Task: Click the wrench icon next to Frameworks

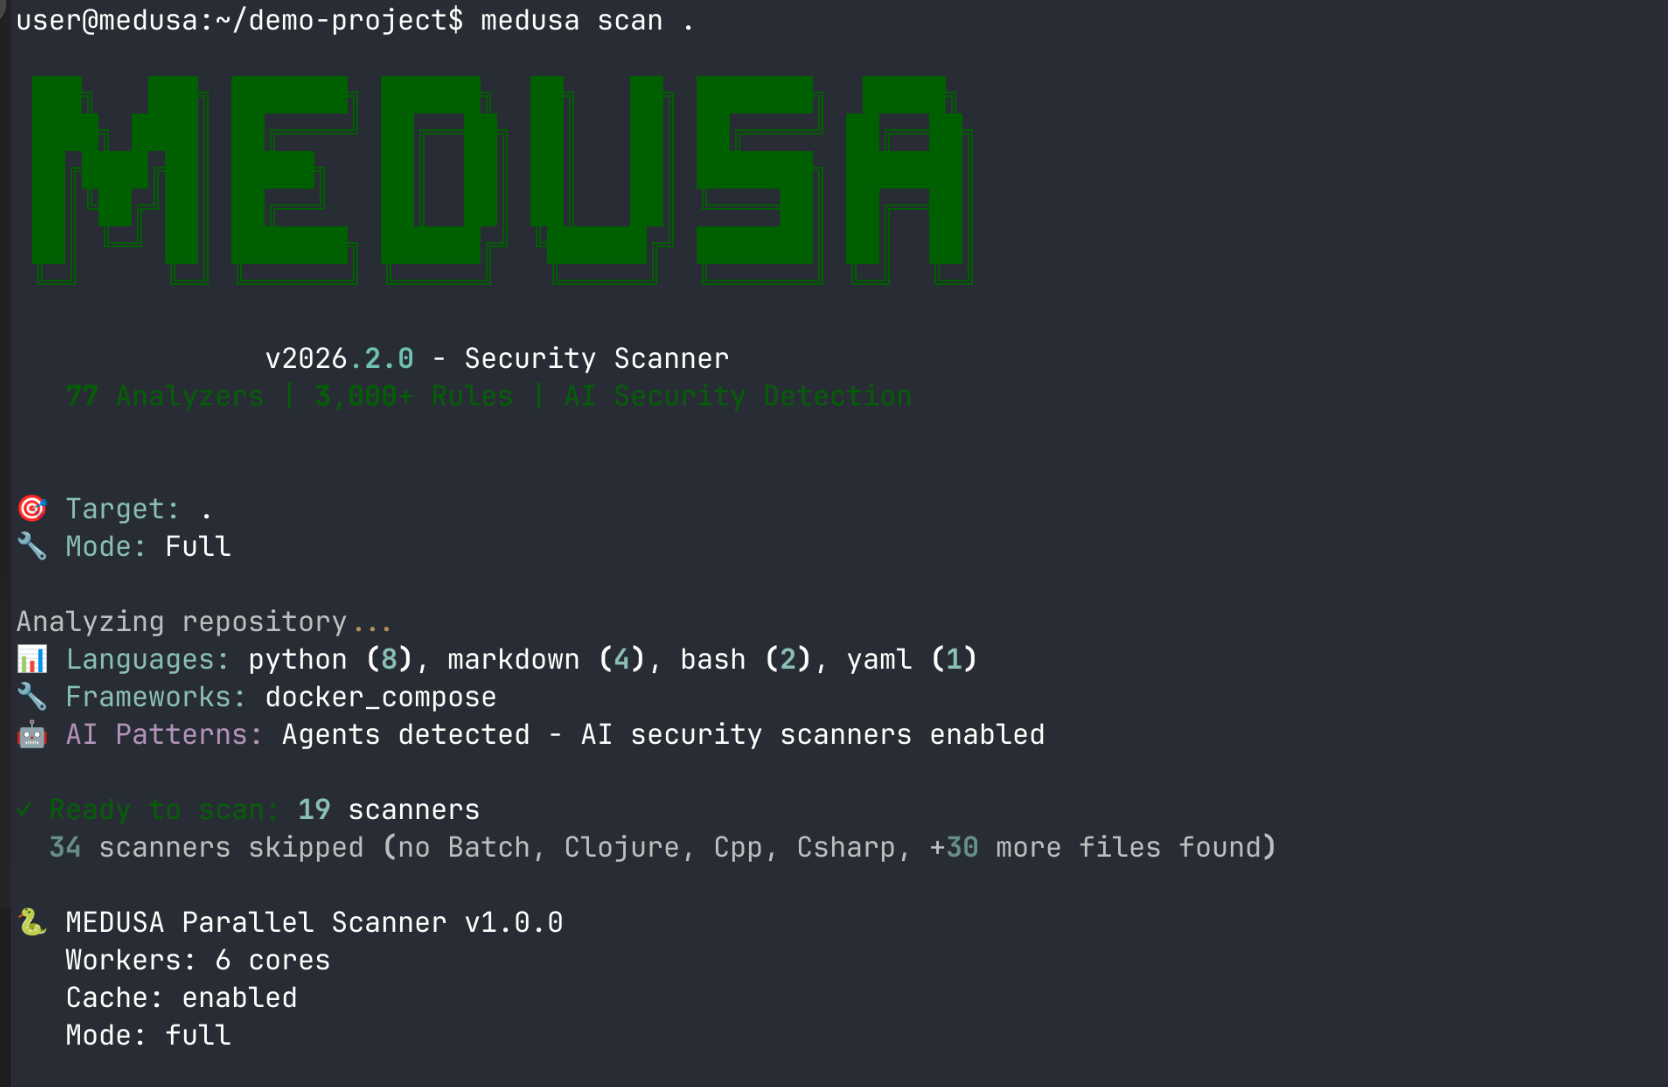Action: (x=32, y=696)
